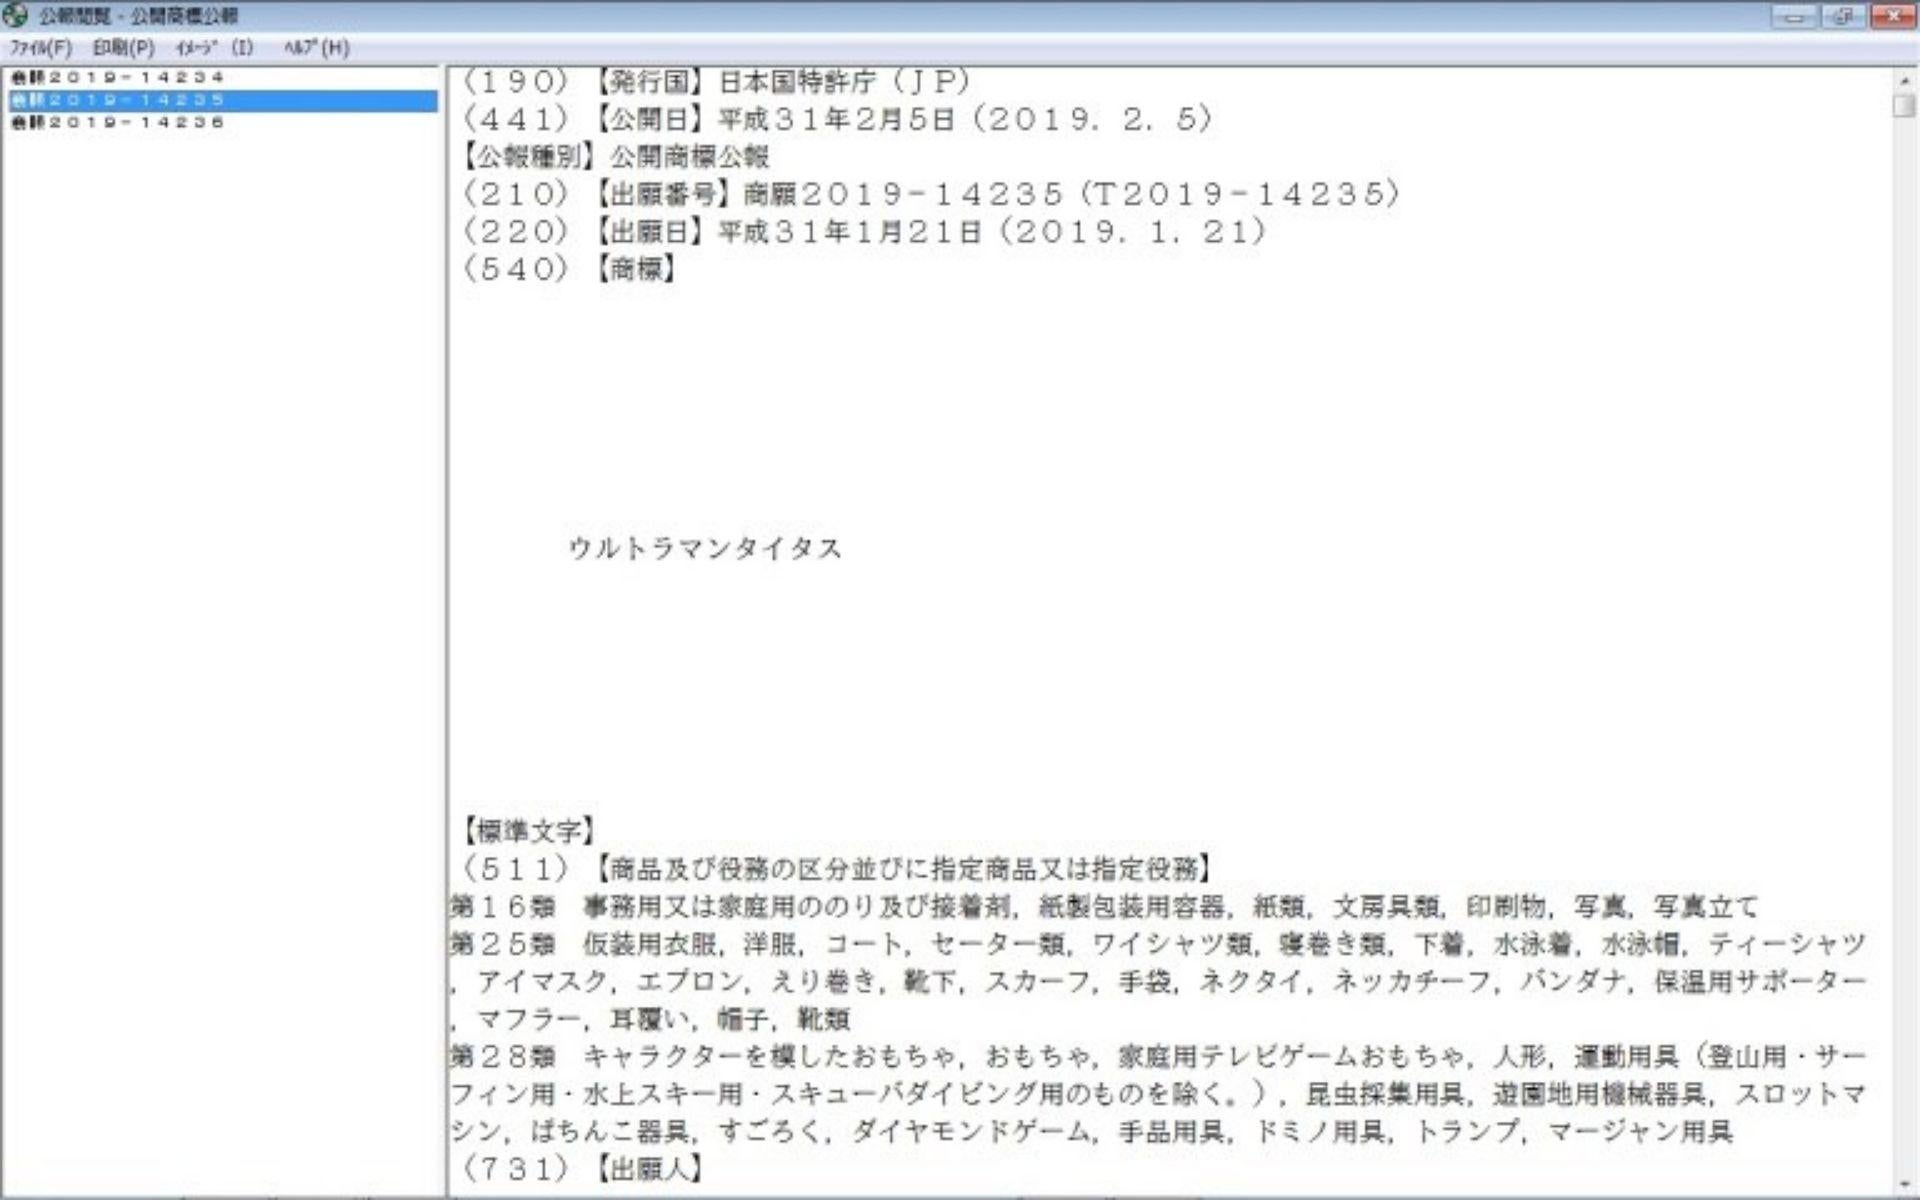Click the trademark text ウルトラマンタイタス

pyautogui.click(x=705, y=548)
